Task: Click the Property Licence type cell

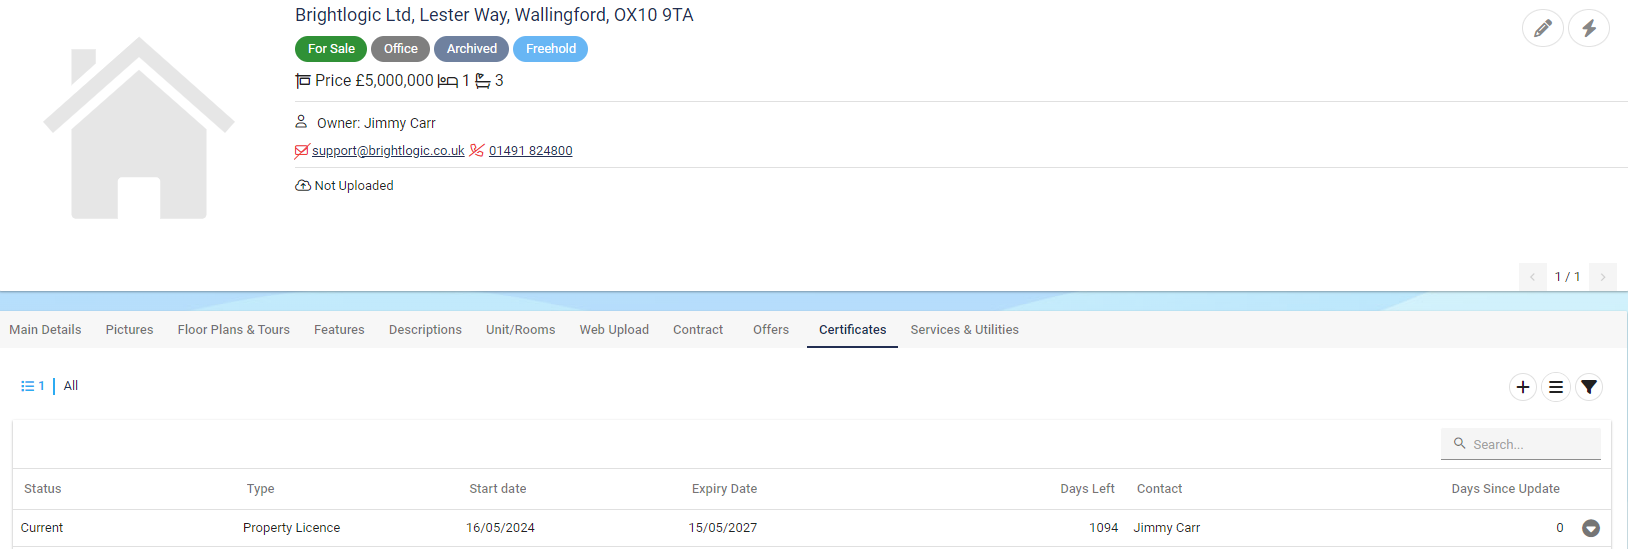Action: coord(292,528)
